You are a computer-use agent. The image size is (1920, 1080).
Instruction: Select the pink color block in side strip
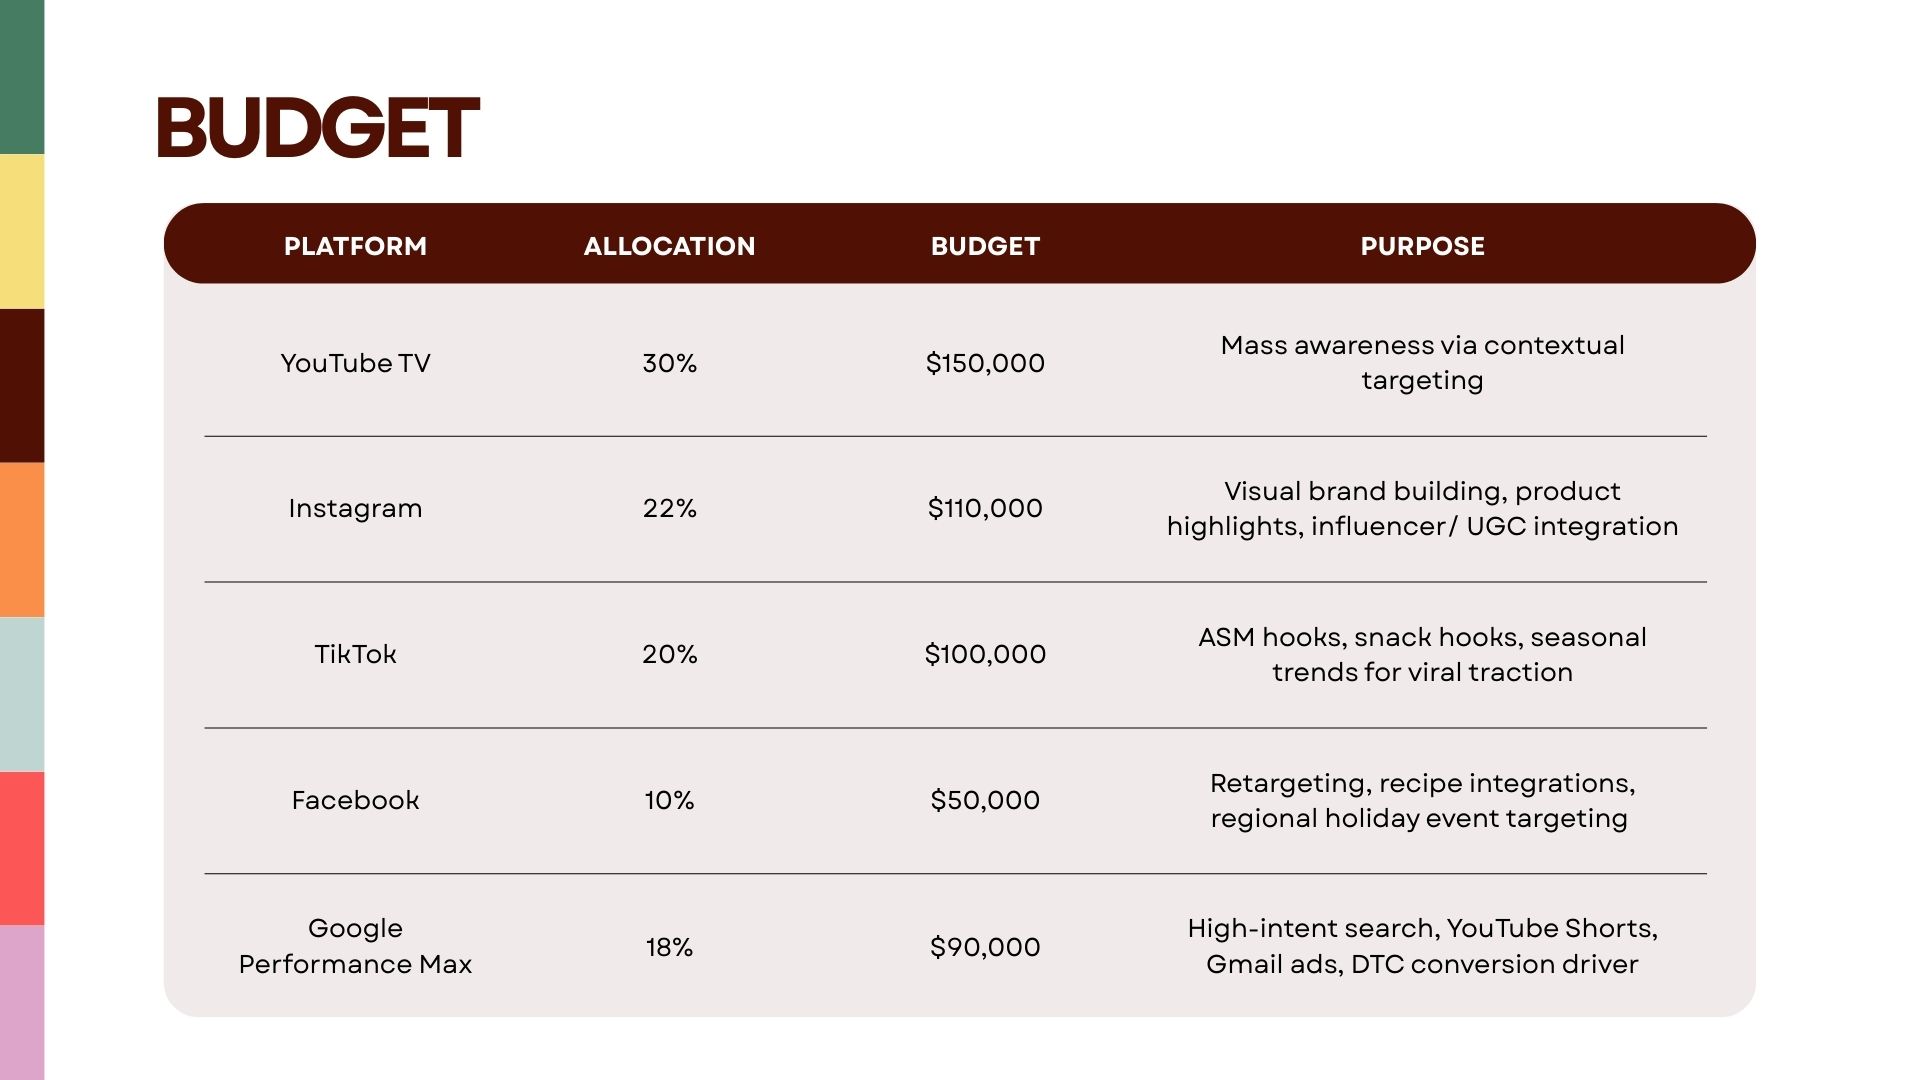(22, 1002)
